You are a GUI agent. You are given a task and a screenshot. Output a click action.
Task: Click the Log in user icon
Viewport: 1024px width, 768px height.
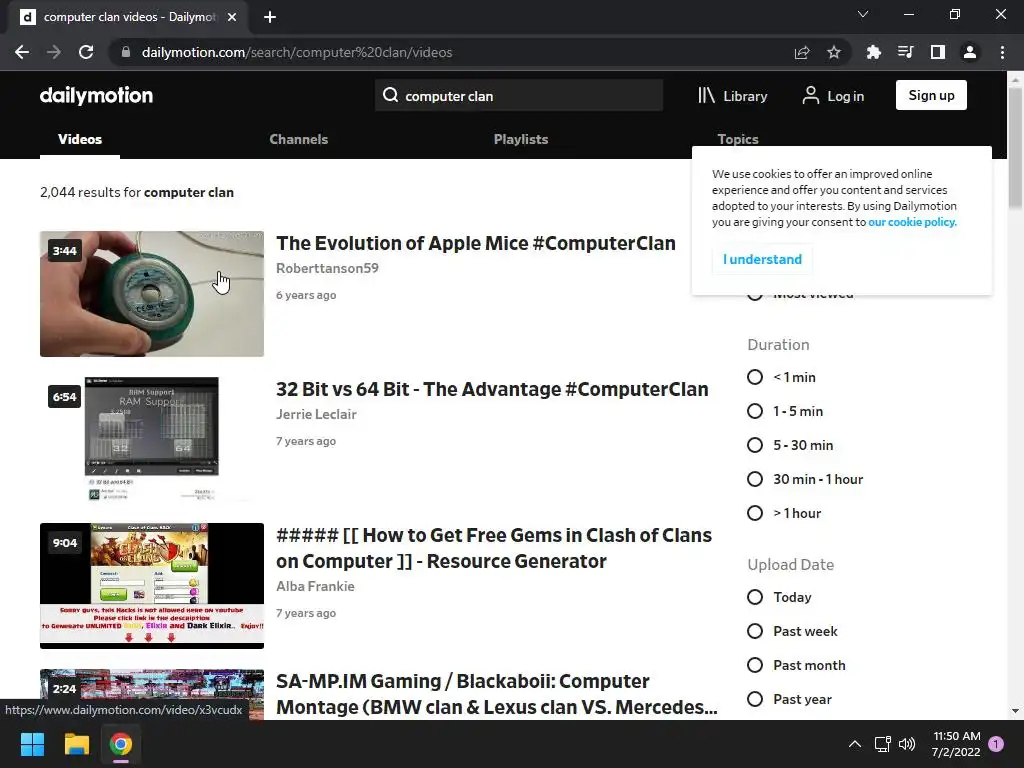[x=810, y=95]
